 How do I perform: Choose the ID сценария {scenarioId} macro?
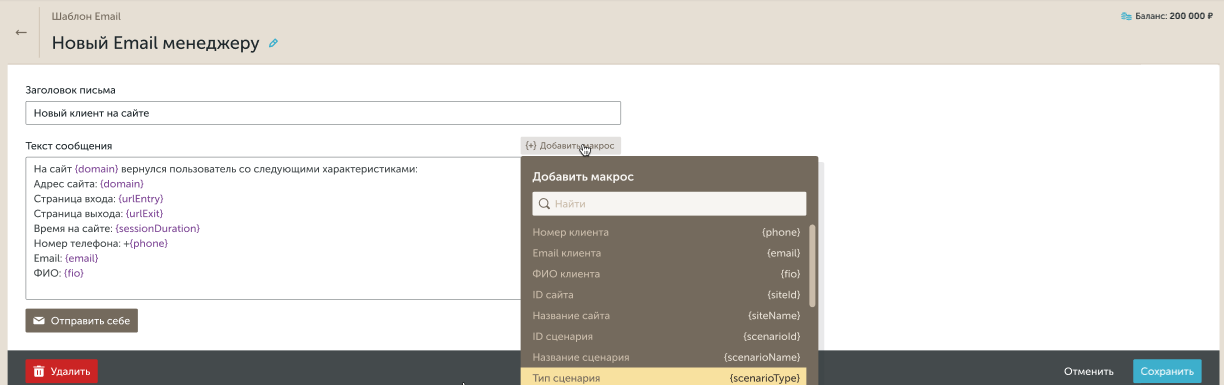pos(667,337)
